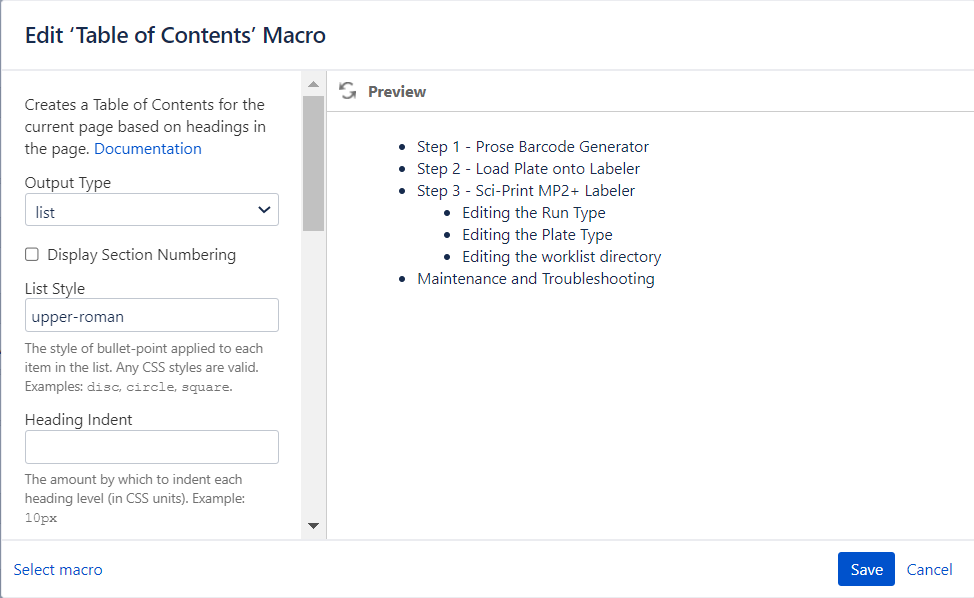Screen dimensions: 974x598
Task: Click 'Maintenance and Troubleshooting' in the preview
Action: point(535,278)
